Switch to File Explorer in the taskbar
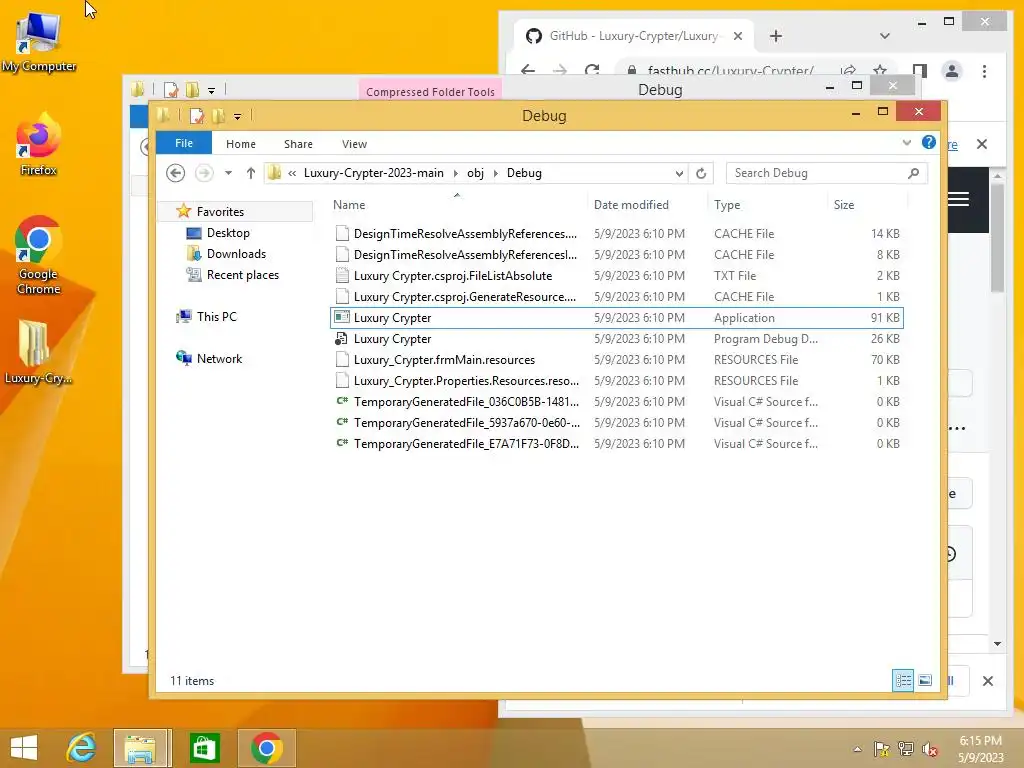This screenshot has width=1024, height=768. (x=141, y=748)
